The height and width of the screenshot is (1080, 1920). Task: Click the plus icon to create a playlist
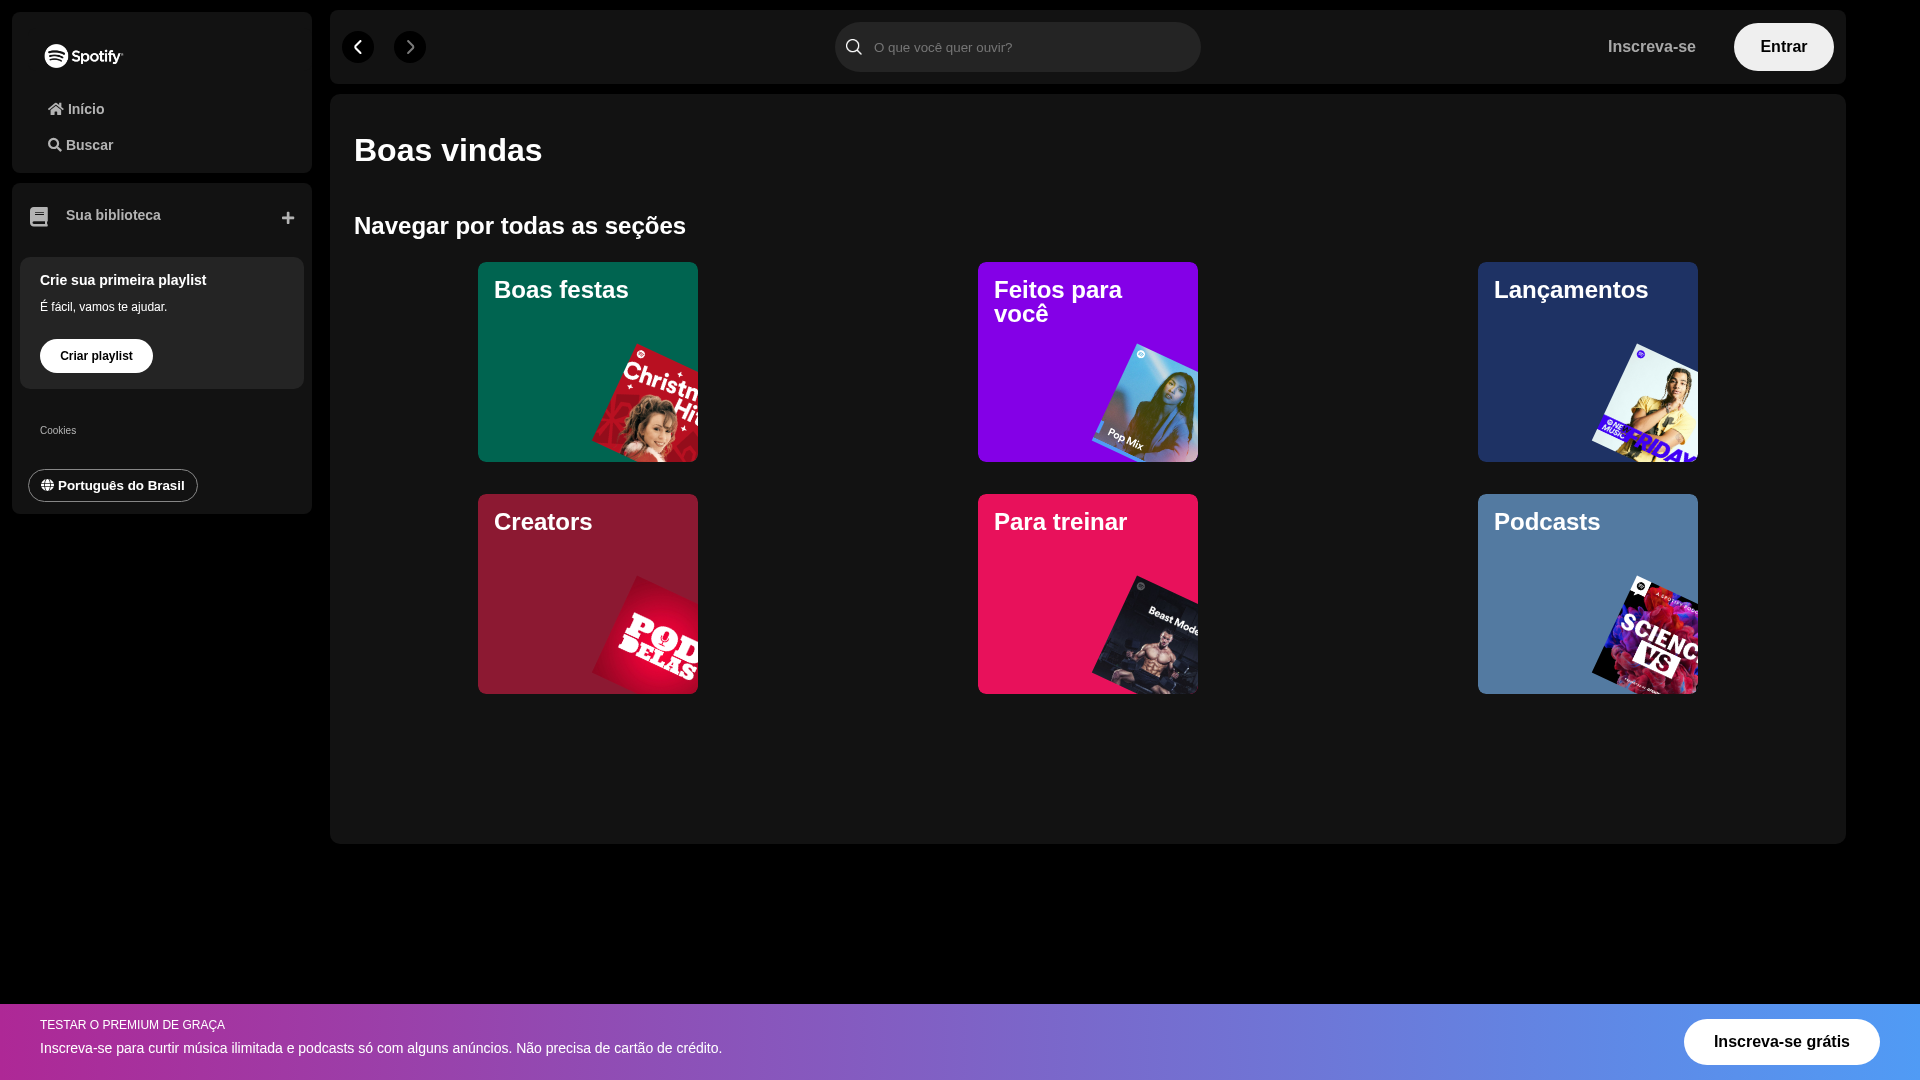point(287,217)
